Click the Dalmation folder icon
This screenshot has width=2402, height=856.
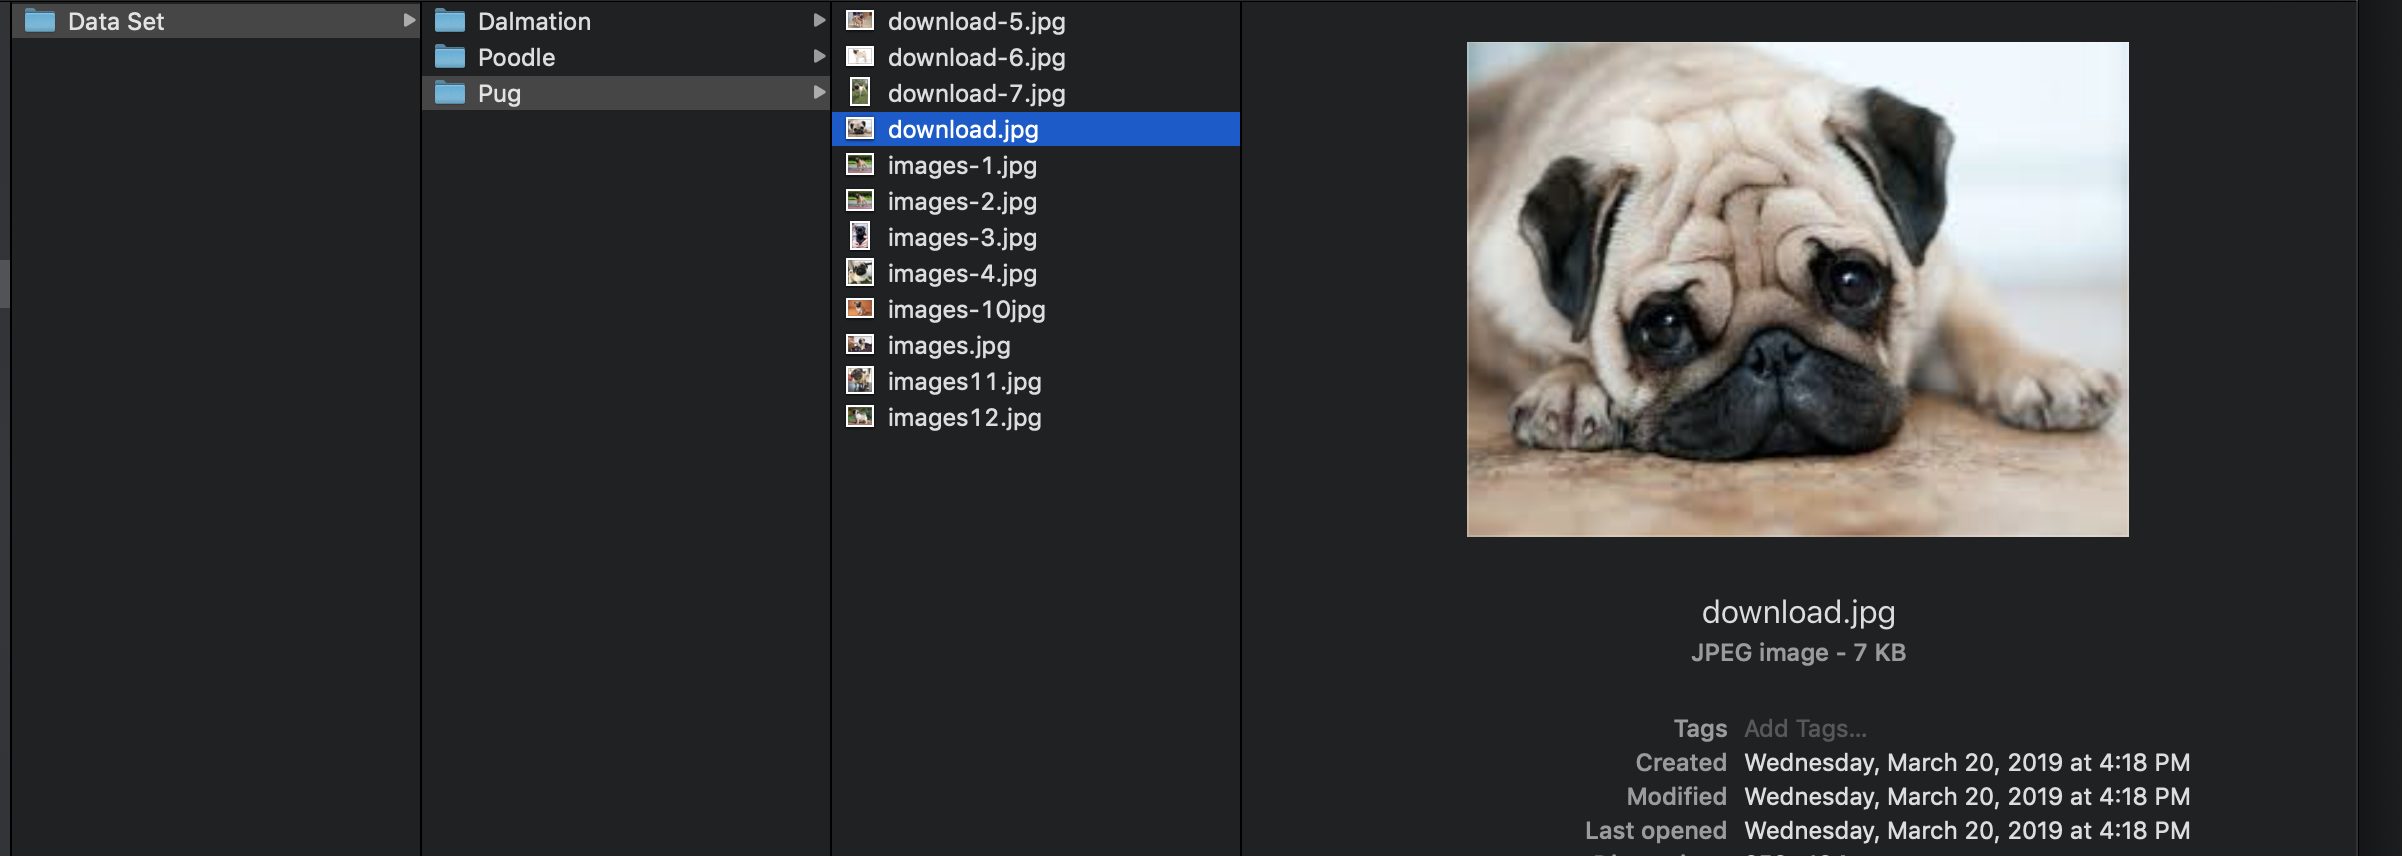[x=450, y=21]
